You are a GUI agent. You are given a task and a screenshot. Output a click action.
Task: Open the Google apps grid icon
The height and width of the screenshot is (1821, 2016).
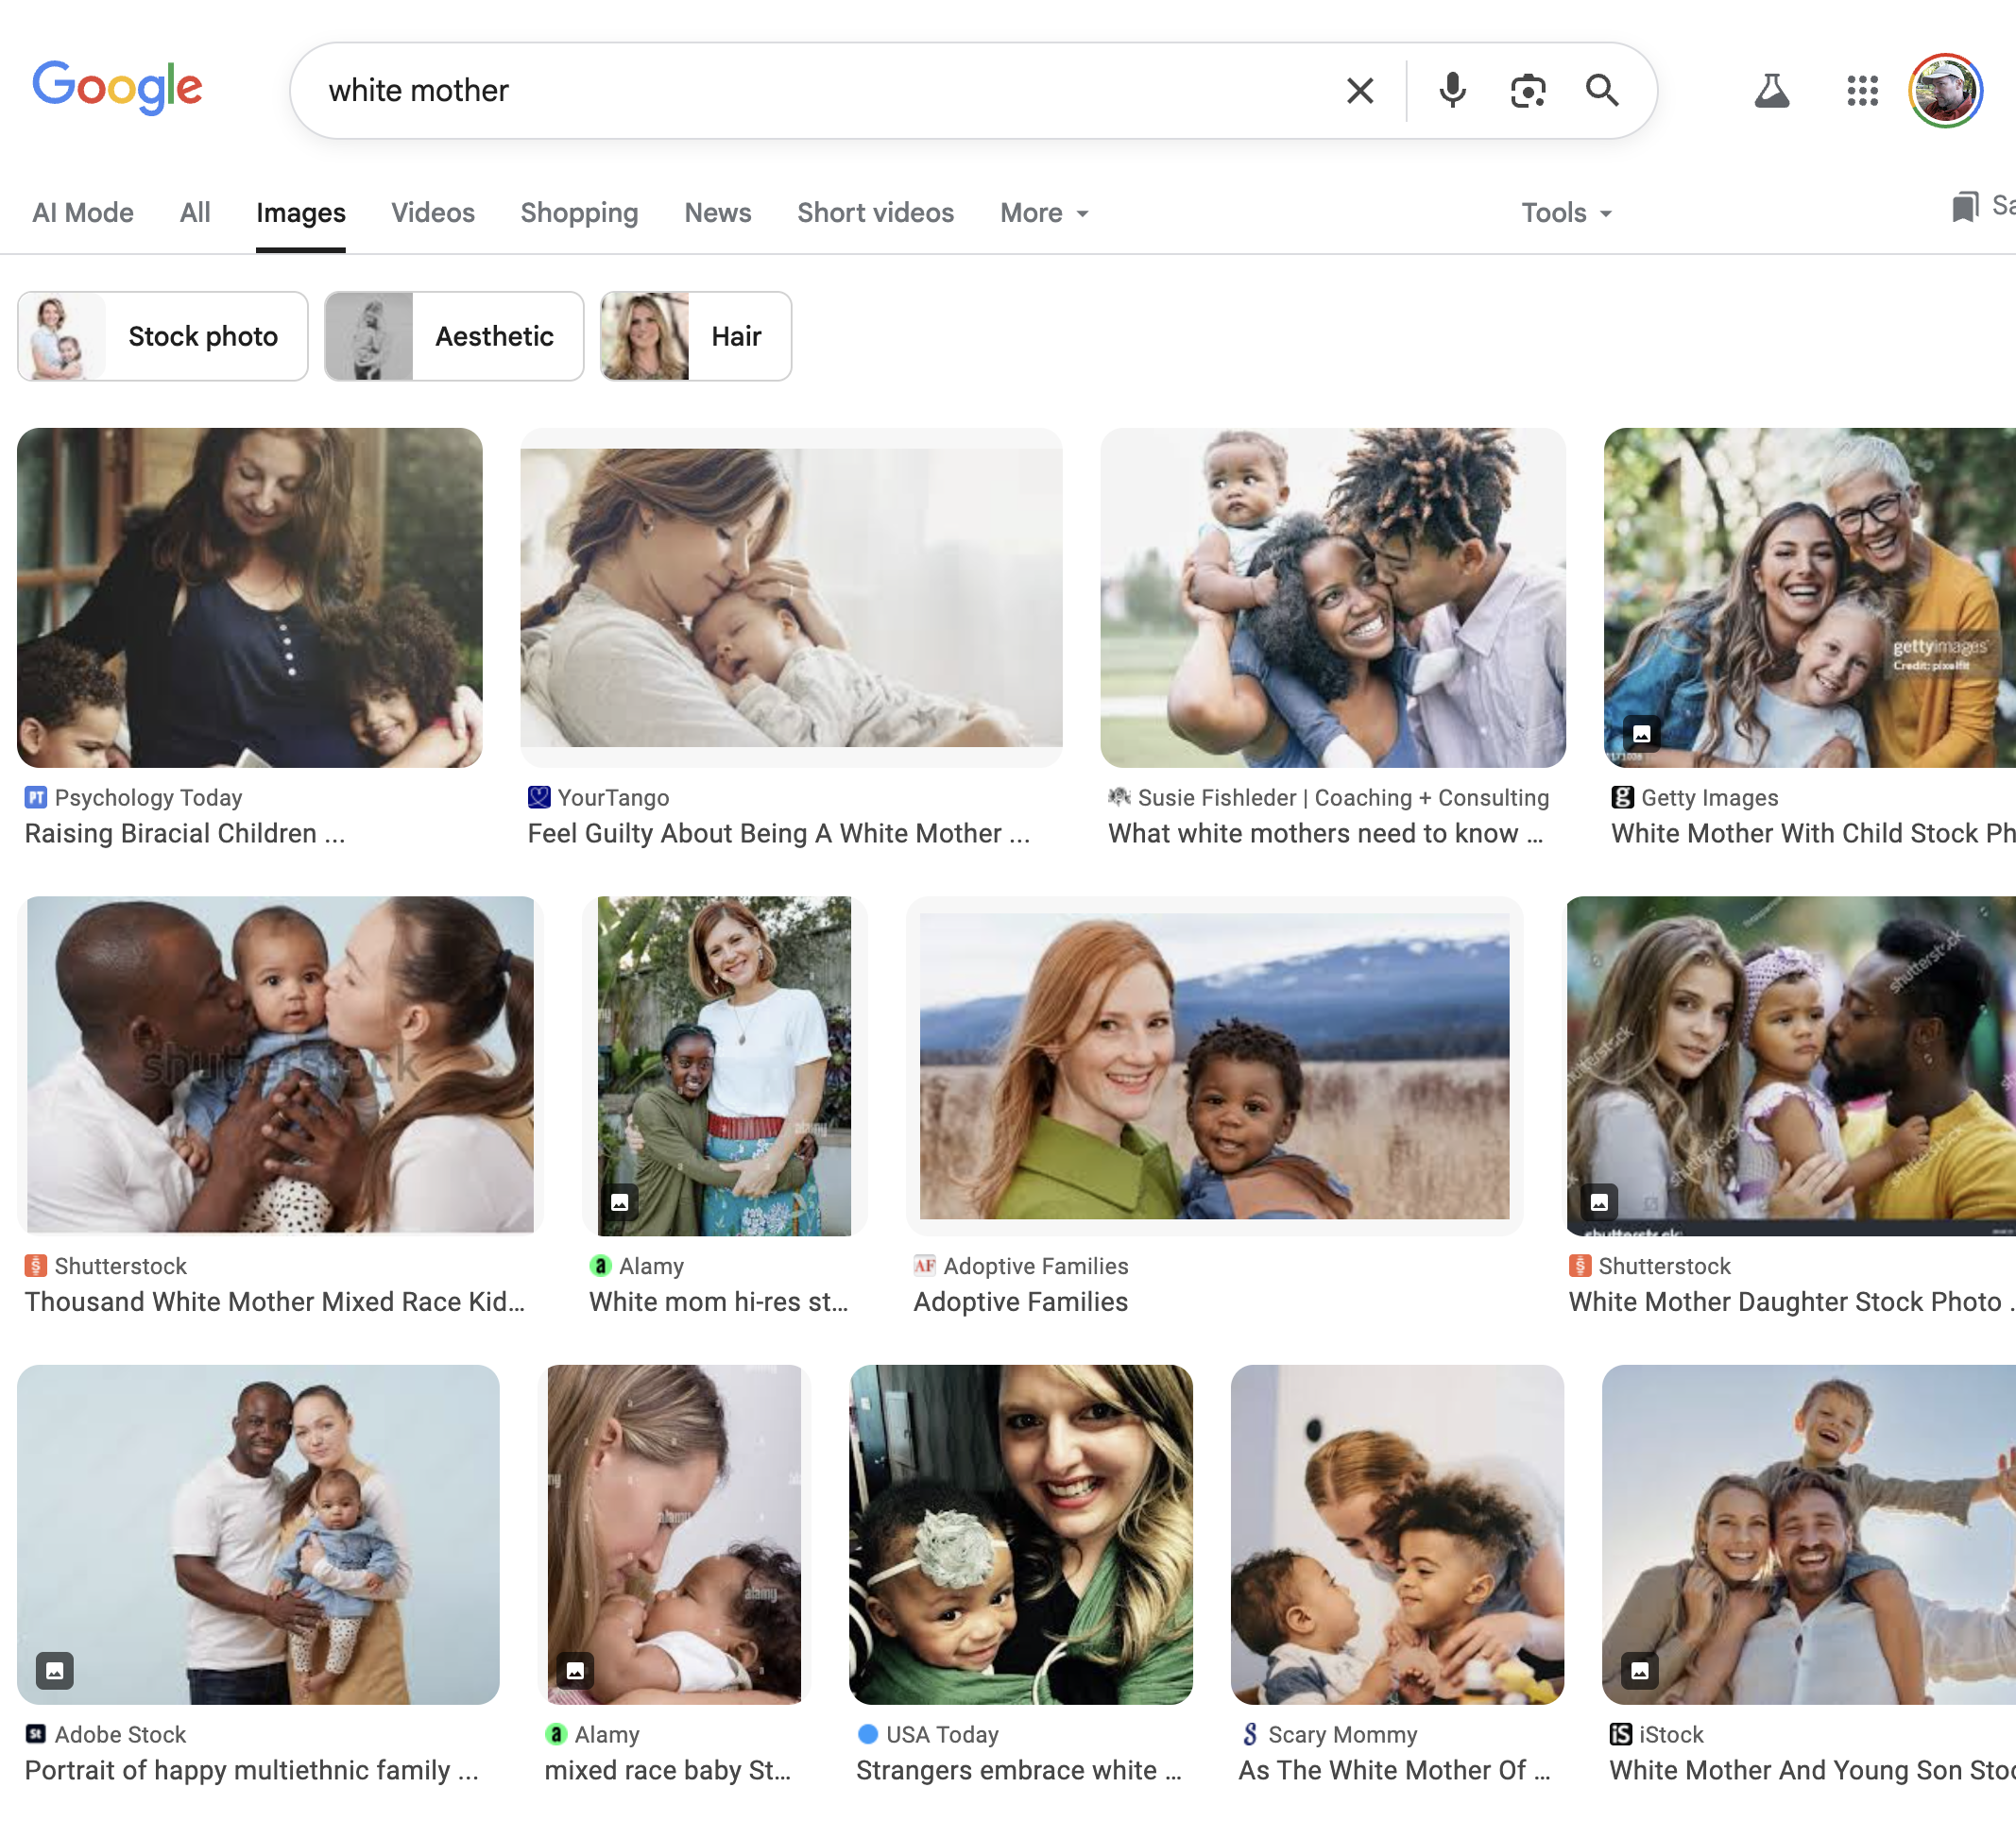[1862, 91]
